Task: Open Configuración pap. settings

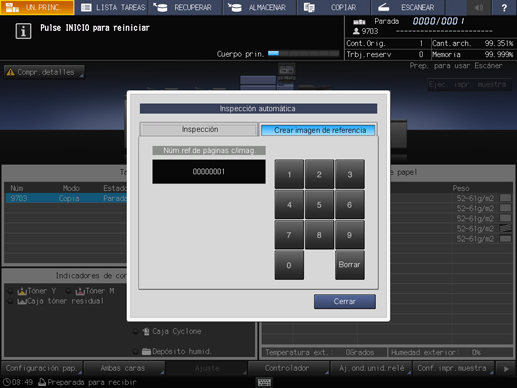Action: click(x=42, y=368)
